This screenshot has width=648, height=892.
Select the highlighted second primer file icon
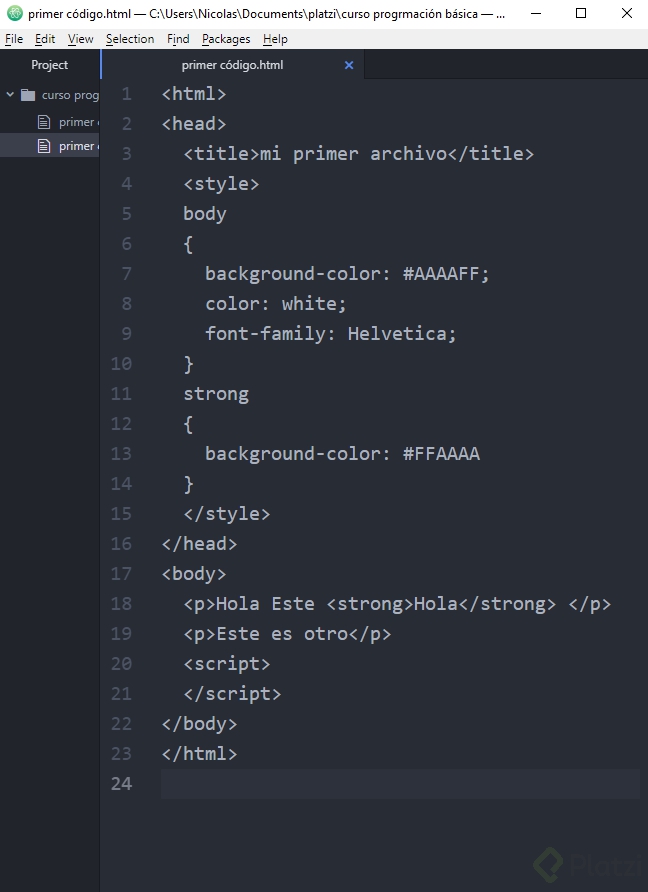point(44,146)
